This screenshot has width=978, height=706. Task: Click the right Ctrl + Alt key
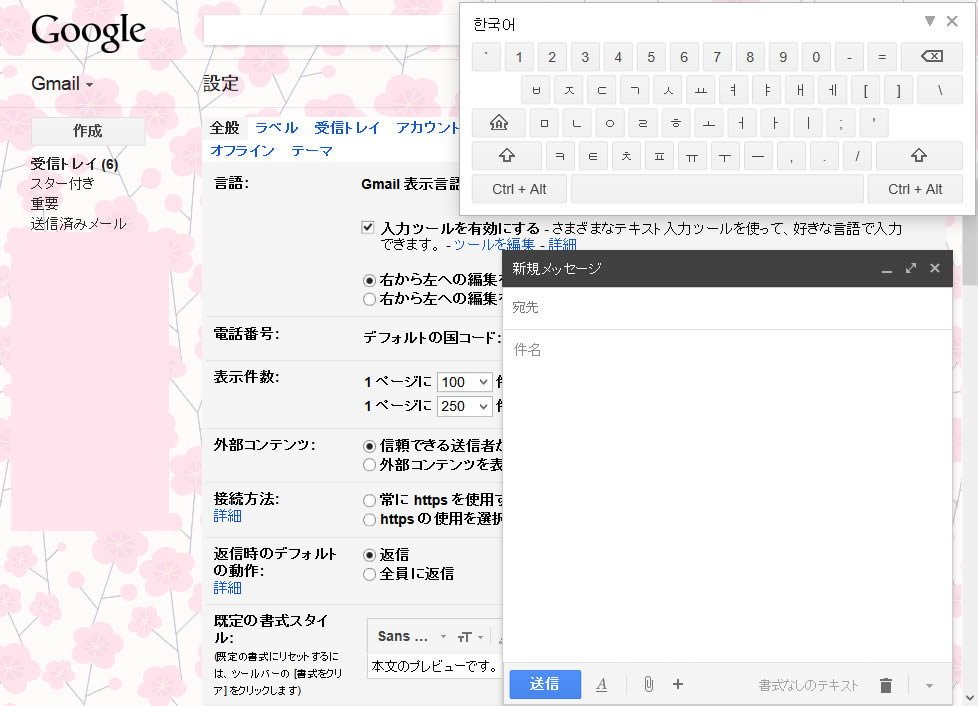(x=915, y=189)
